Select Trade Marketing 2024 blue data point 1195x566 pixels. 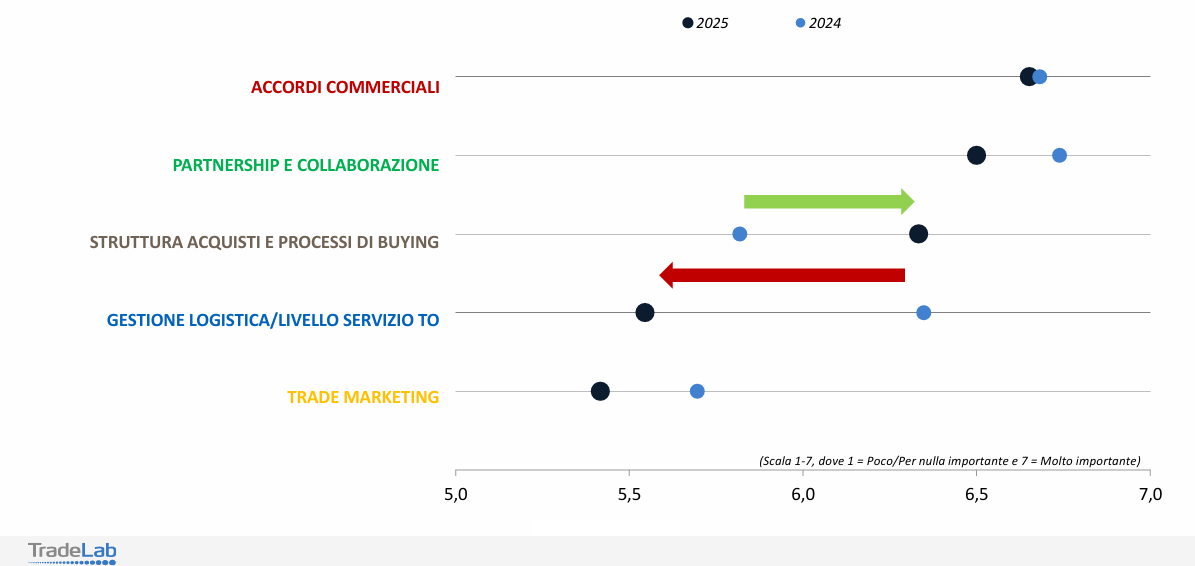tap(697, 391)
